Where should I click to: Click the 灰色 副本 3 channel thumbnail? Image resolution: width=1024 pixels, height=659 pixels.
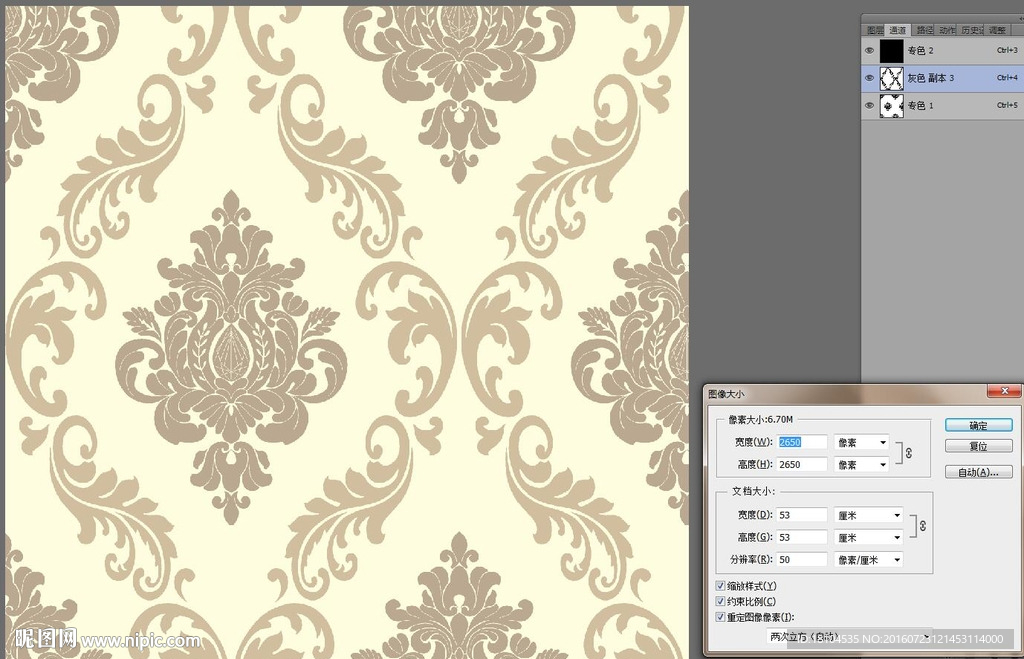pos(891,78)
